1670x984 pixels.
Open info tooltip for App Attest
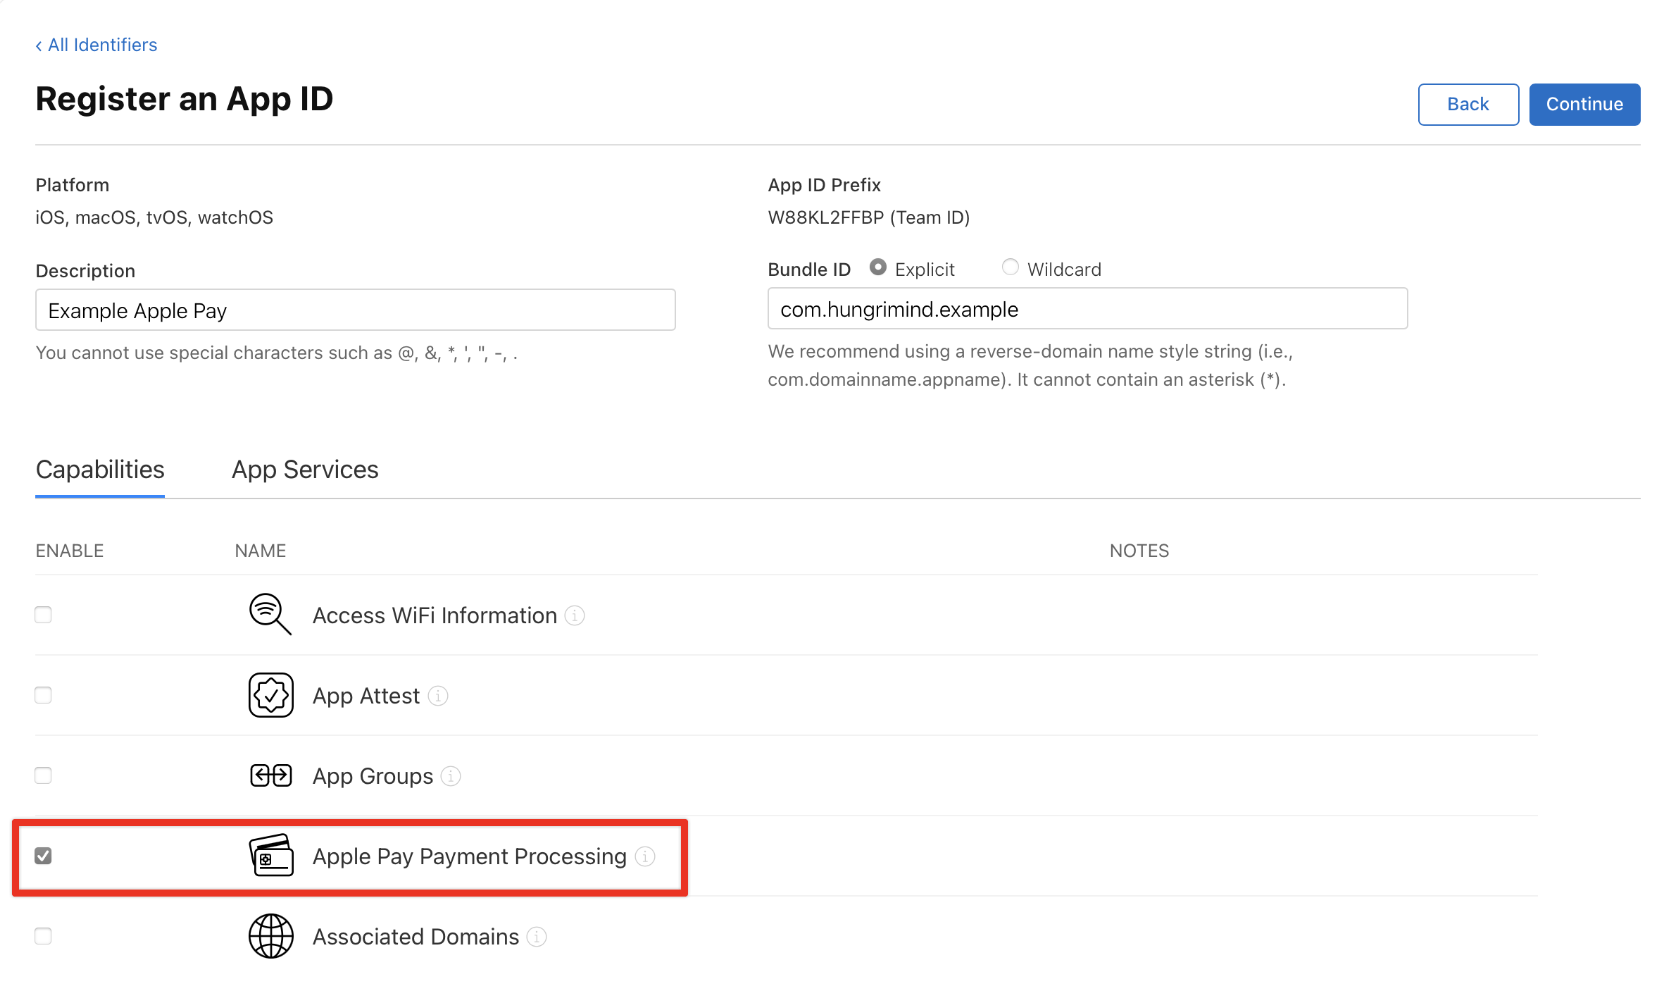point(438,696)
